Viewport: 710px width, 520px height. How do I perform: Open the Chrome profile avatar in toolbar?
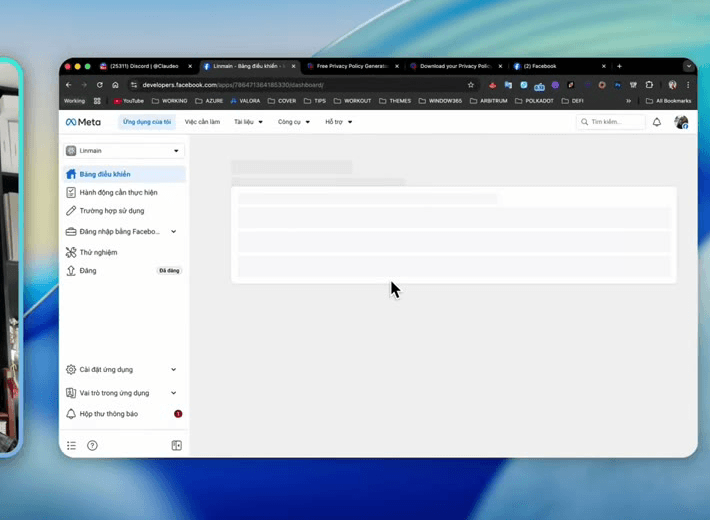(x=672, y=85)
